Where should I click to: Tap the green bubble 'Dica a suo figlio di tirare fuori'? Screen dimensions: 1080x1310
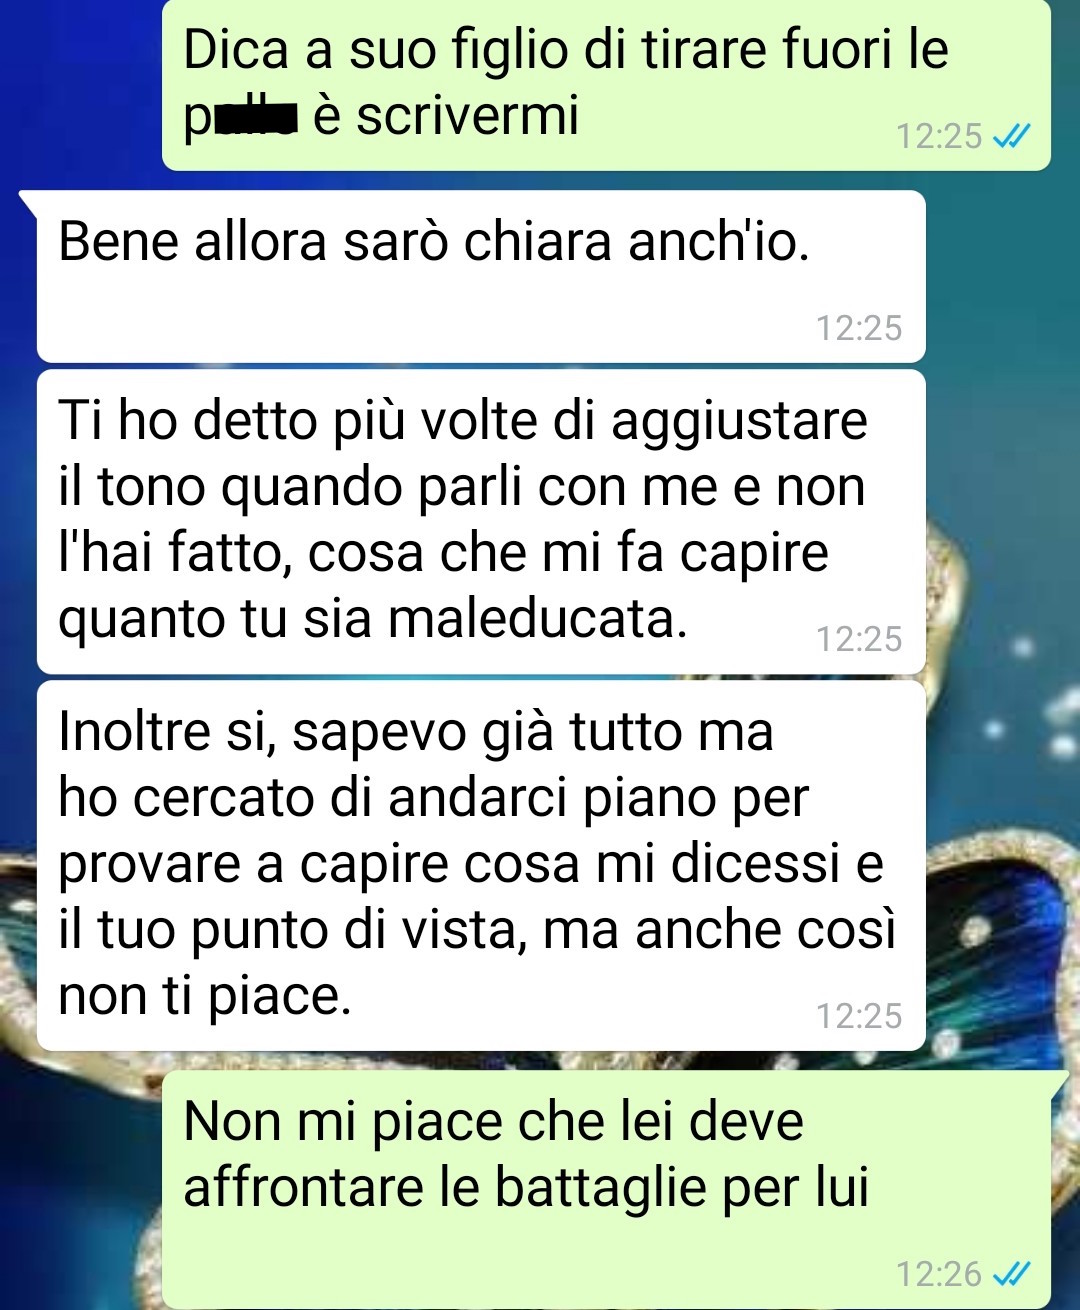(x=606, y=85)
